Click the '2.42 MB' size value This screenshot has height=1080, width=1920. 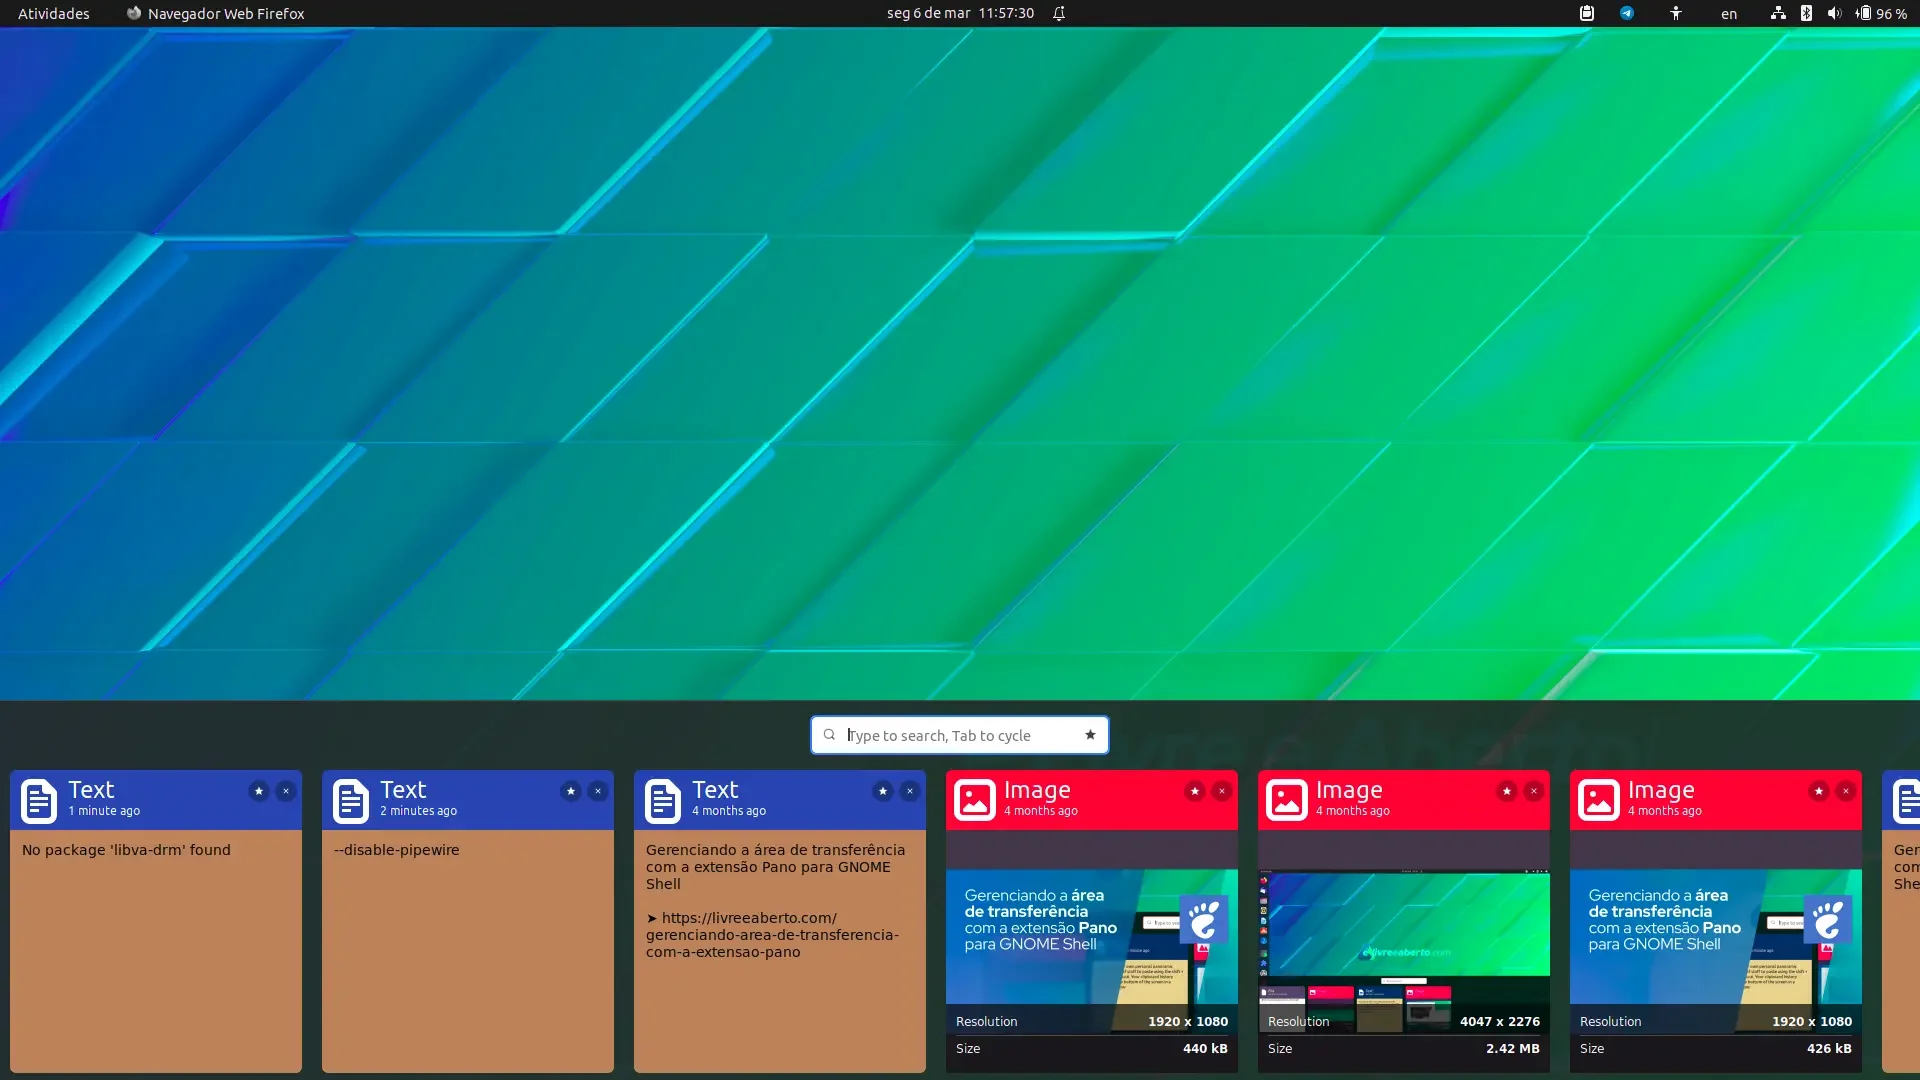pyautogui.click(x=1512, y=1049)
